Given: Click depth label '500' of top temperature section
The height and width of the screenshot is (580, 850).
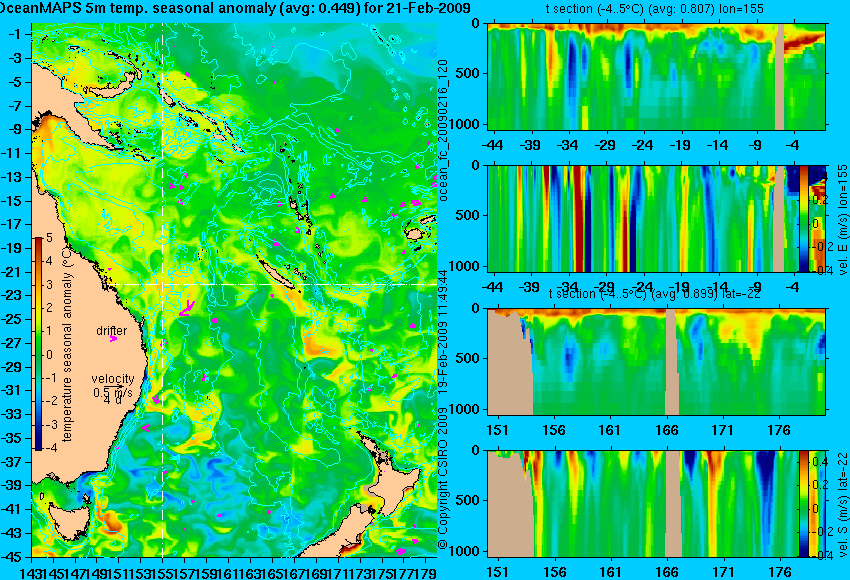Looking at the screenshot, I should coord(467,74).
